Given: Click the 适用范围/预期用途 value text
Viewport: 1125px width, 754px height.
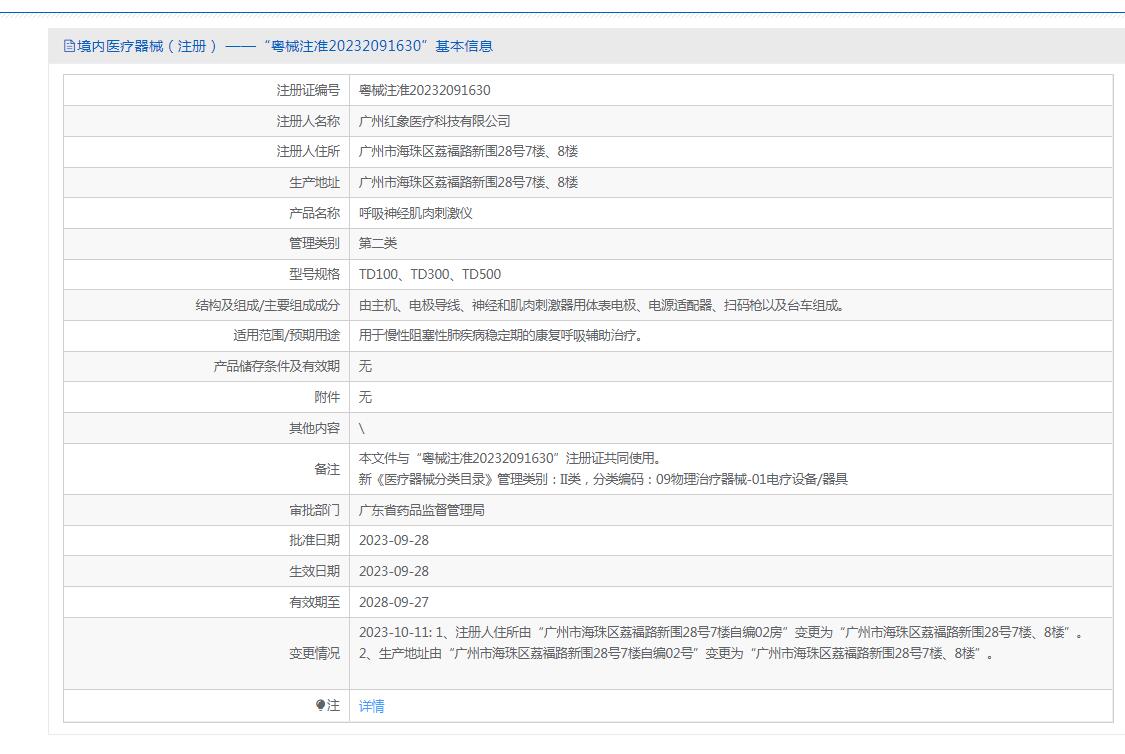Looking at the screenshot, I should click(501, 335).
